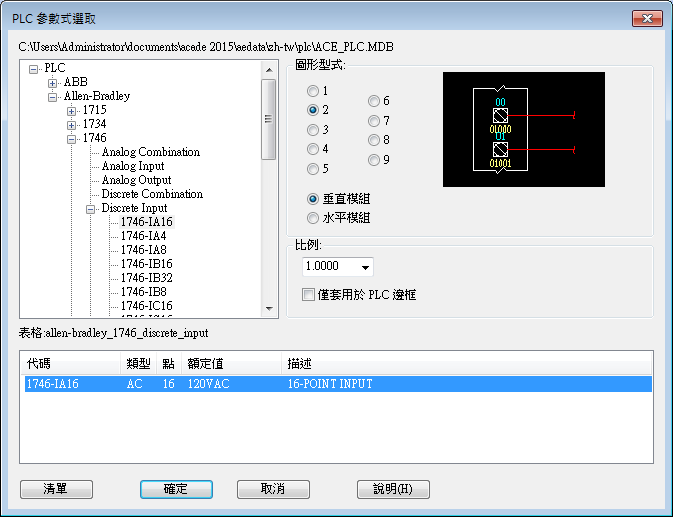The height and width of the screenshot is (517, 673).
Task: Select module 1746-IB8 in the tree
Action: (x=143, y=292)
